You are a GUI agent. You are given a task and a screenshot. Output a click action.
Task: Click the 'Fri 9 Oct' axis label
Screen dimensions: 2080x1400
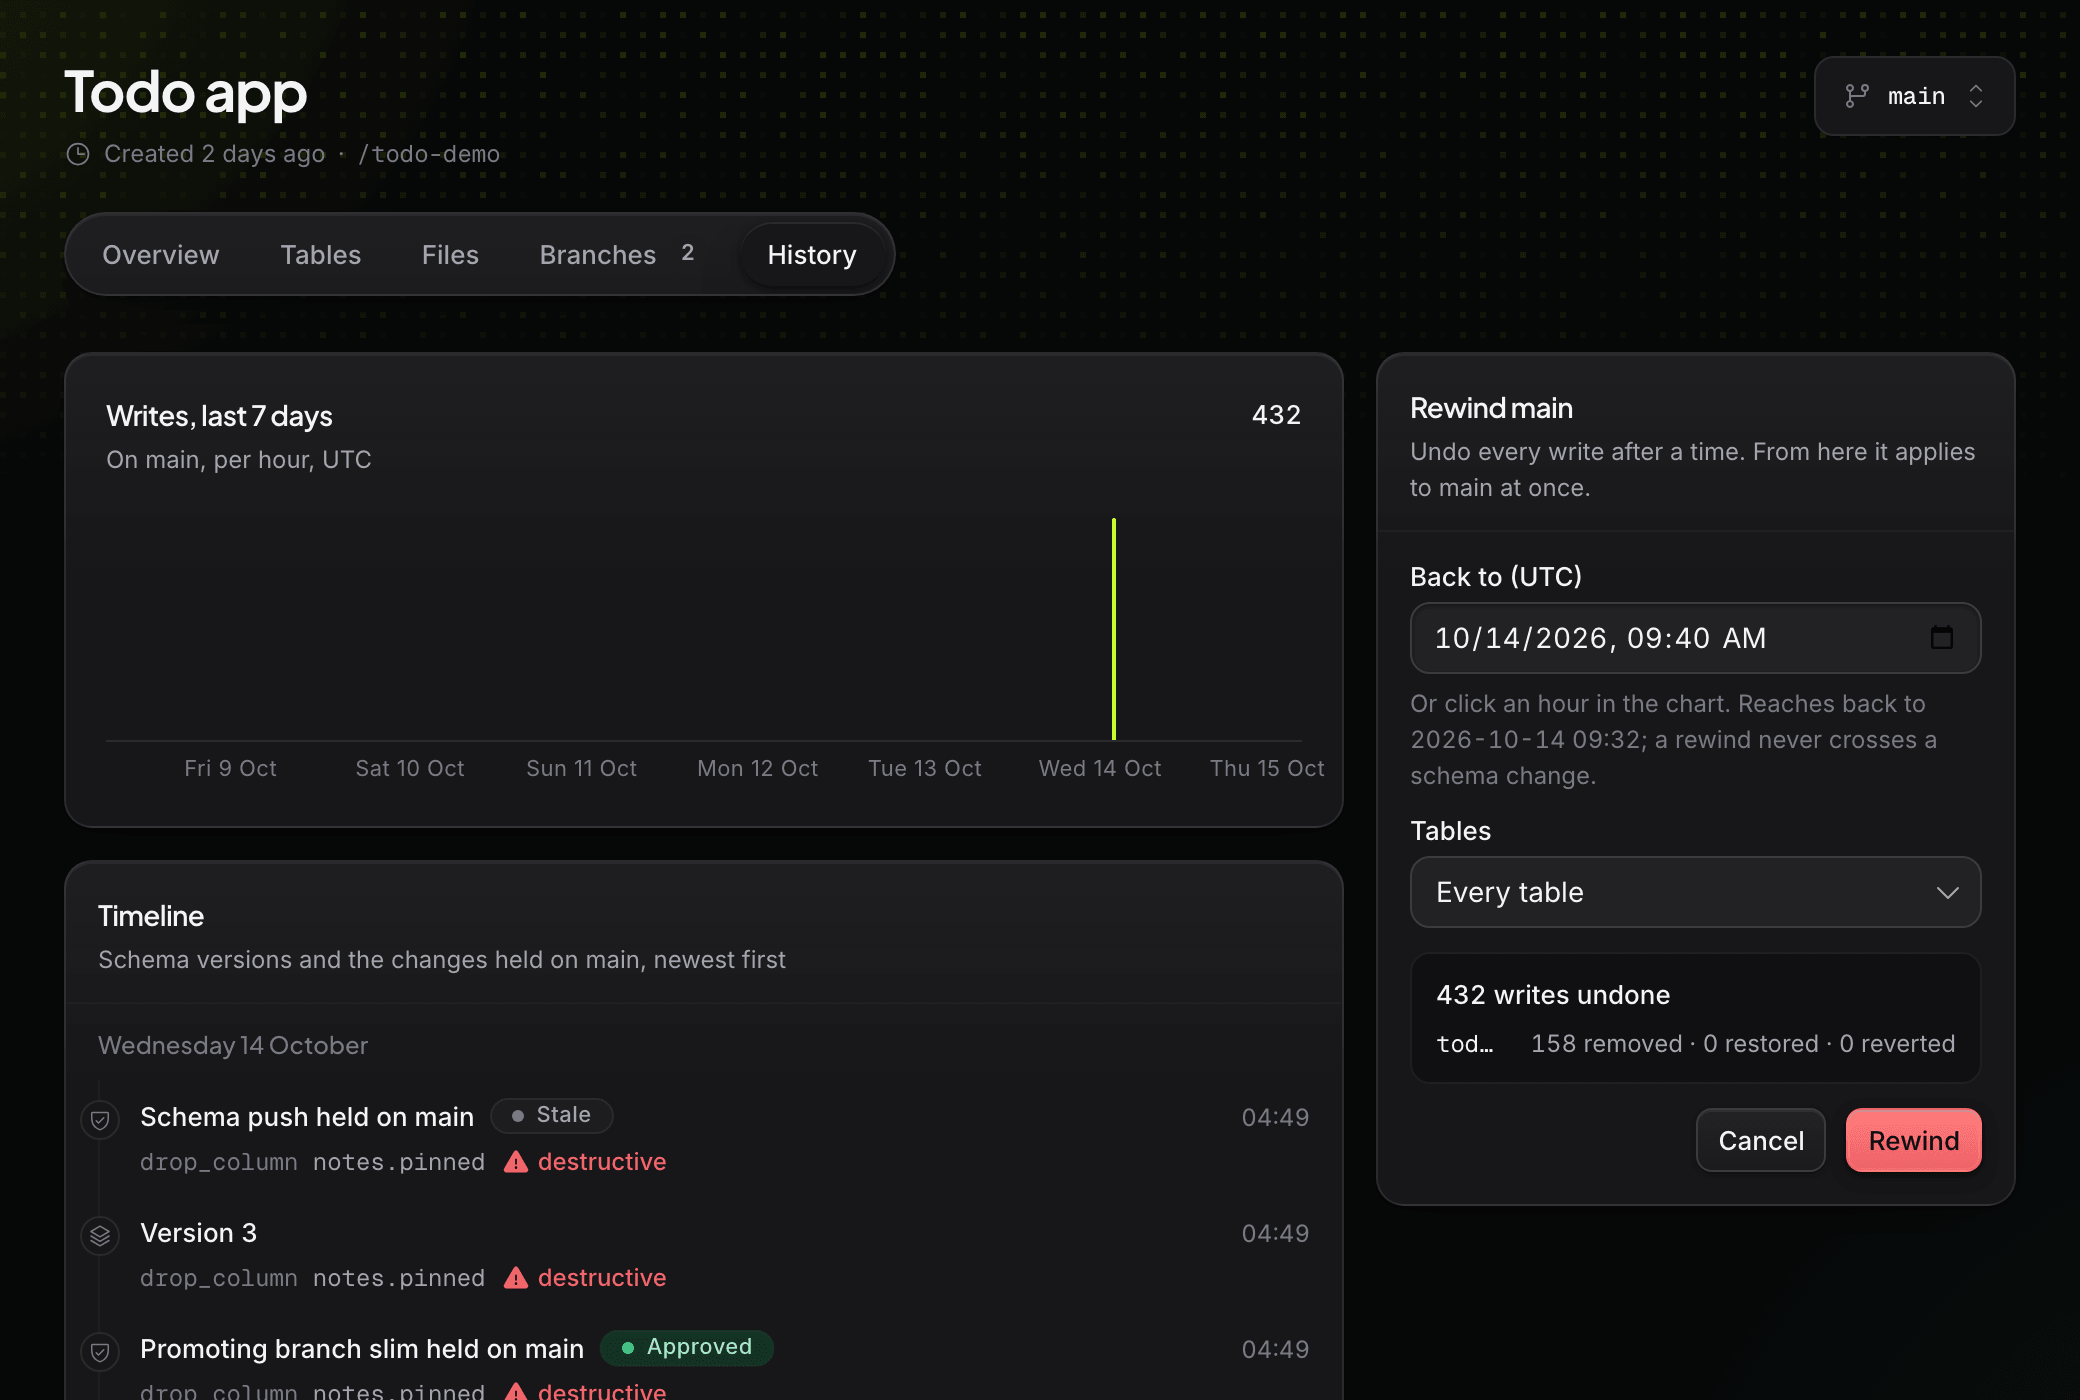coord(230,768)
